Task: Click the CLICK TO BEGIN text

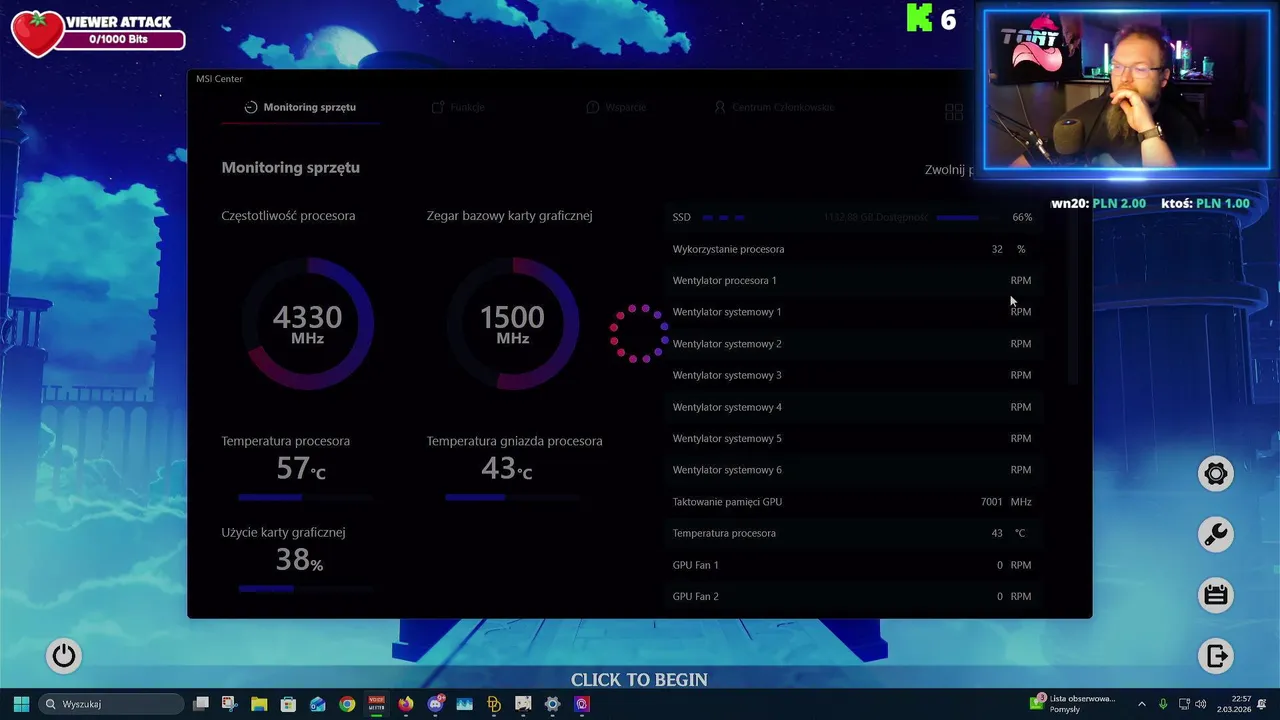Action: [639, 680]
